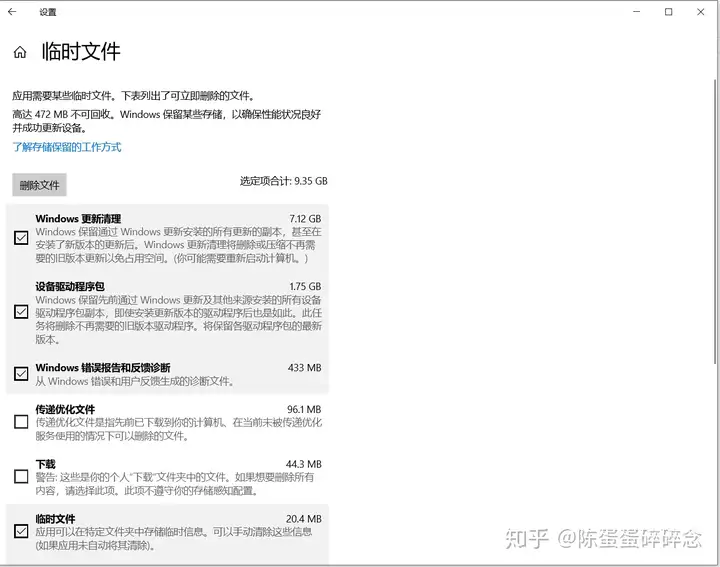Image resolution: width=720 pixels, height=567 pixels.
Task: Maximize the 设置 window
Action: (x=669, y=12)
